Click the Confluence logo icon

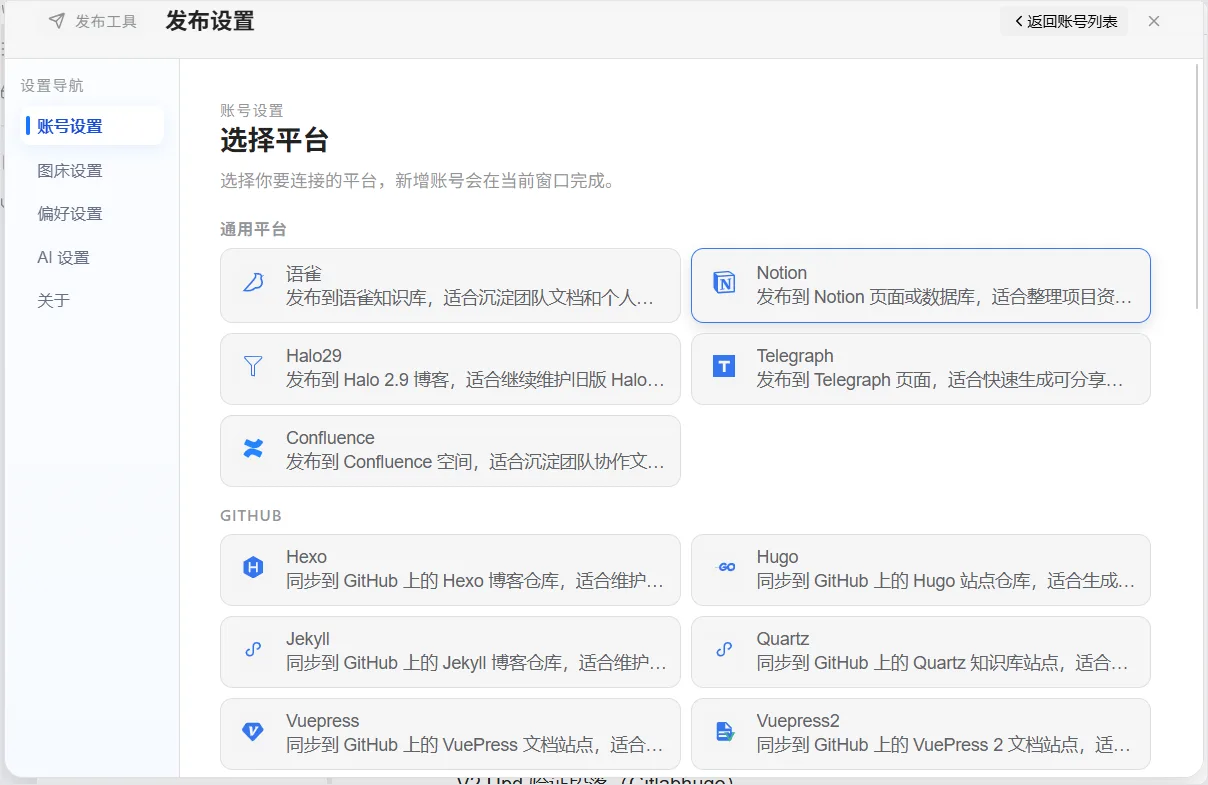point(253,448)
